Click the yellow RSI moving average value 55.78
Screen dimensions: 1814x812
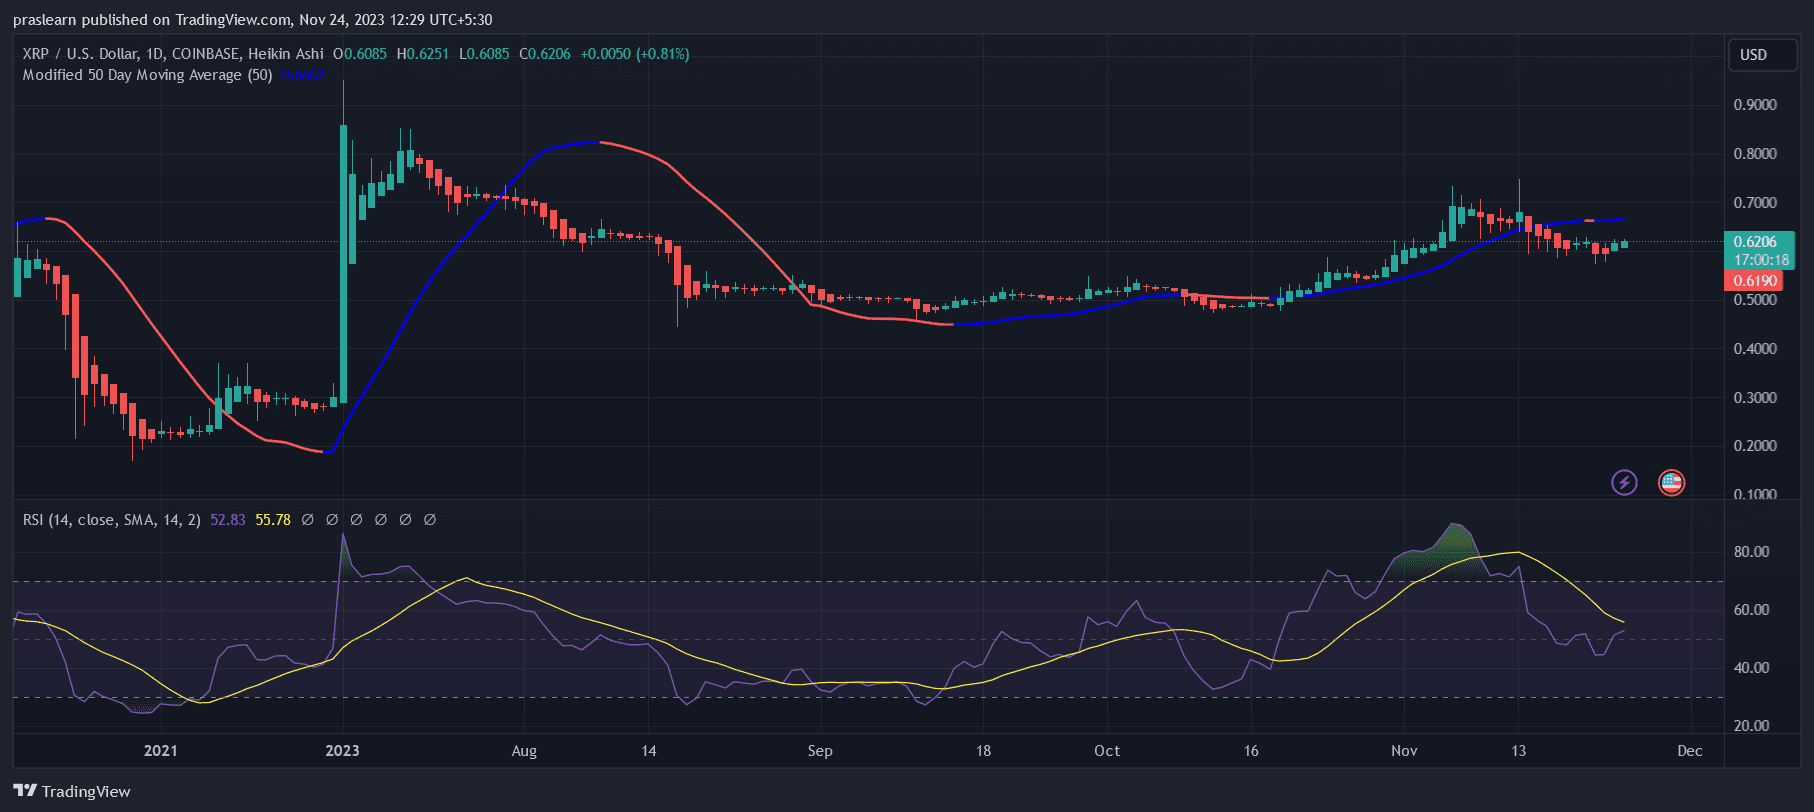pyautogui.click(x=273, y=520)
